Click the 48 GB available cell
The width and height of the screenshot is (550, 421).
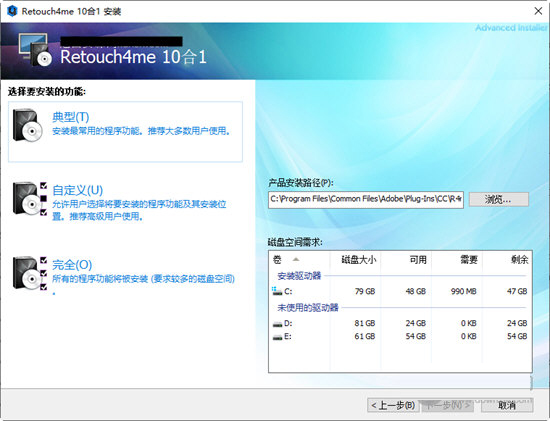click(x=416, y=291)
